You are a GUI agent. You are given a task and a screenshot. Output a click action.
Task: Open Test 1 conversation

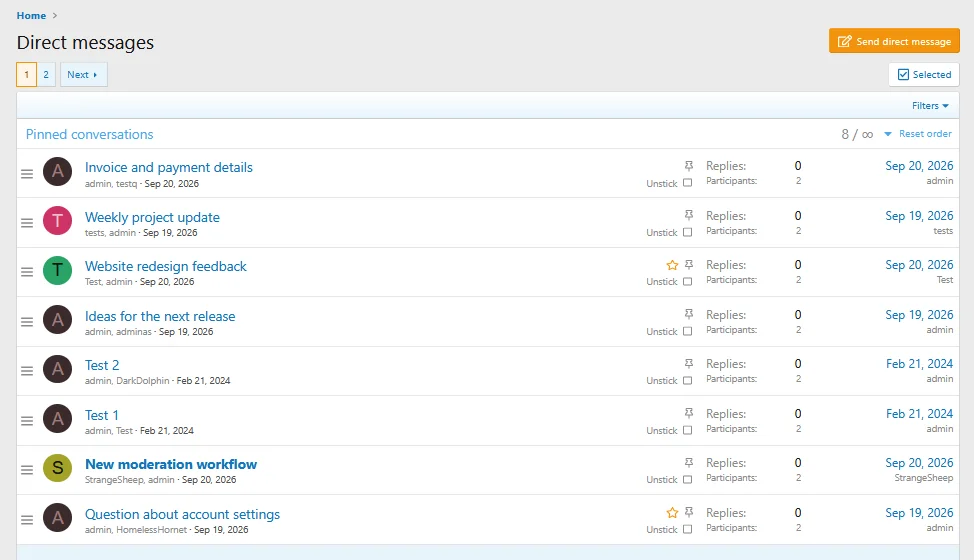tap(101, 415)
